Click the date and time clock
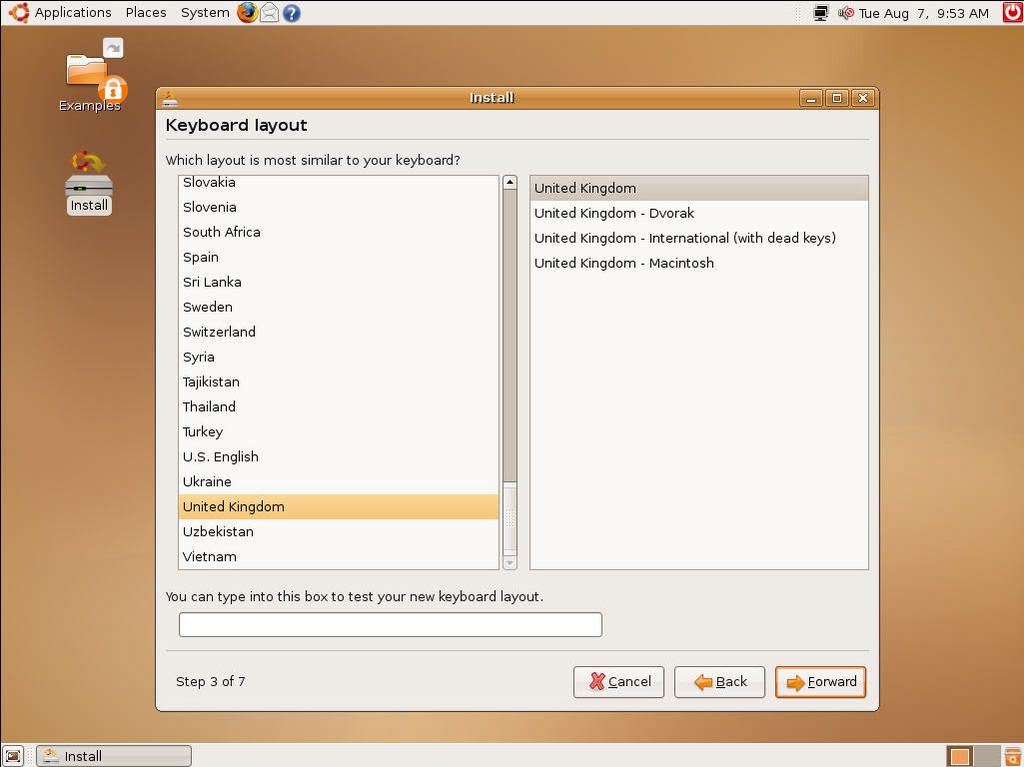This screenshot has width=1024, height=767. tap(923, 13)
